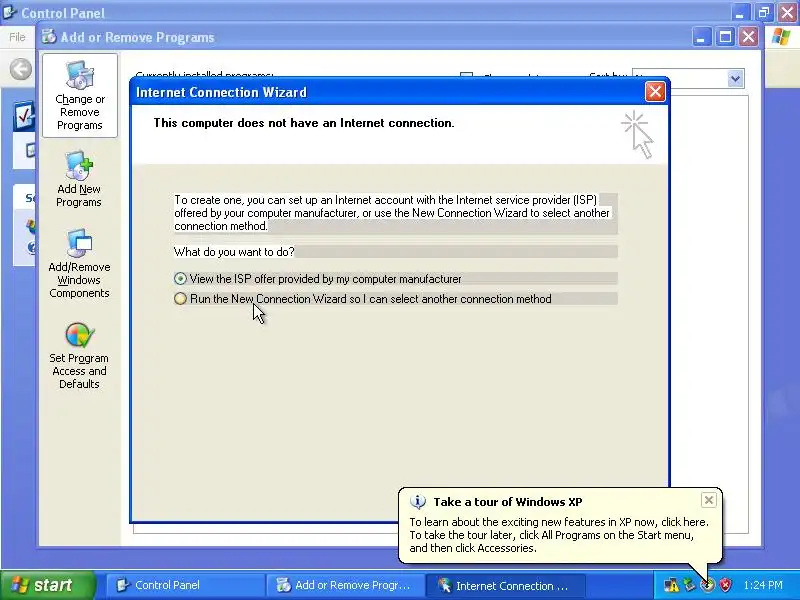Click Back arrow in Control Panel window
The image size is (800, 600).
click(x=21, y=69)
